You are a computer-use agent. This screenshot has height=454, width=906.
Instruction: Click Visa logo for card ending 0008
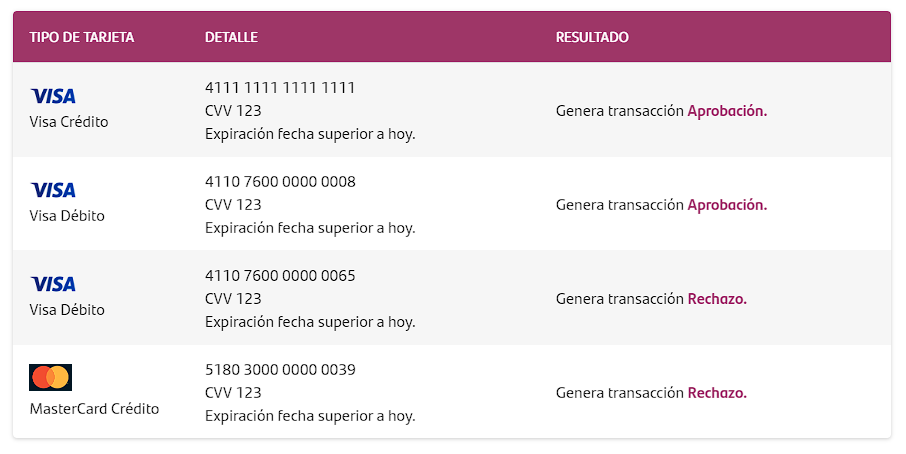(x=53, y=190)
